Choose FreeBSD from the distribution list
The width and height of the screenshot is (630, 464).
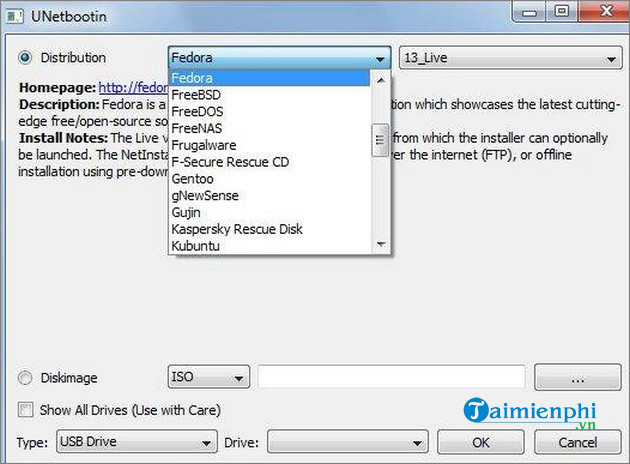(x=196, y=95)
